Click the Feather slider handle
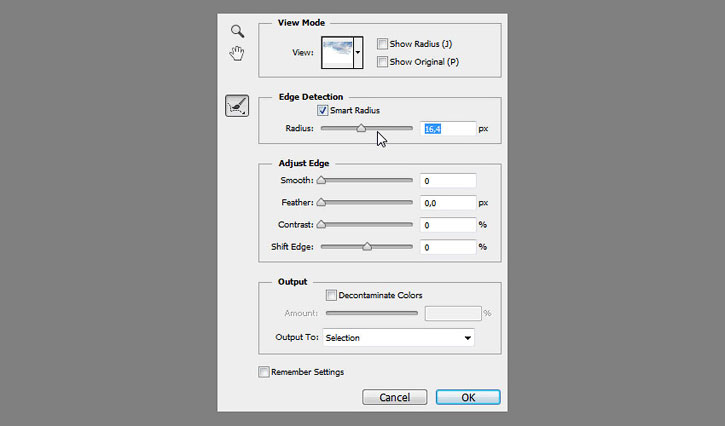 pyautogui.click(x=321, y=202)
